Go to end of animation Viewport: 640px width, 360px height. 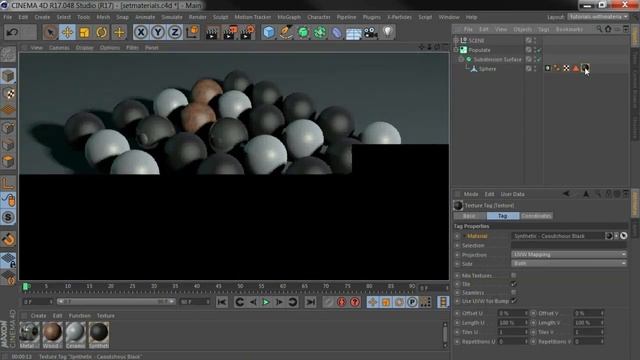(x=310, y=302)
